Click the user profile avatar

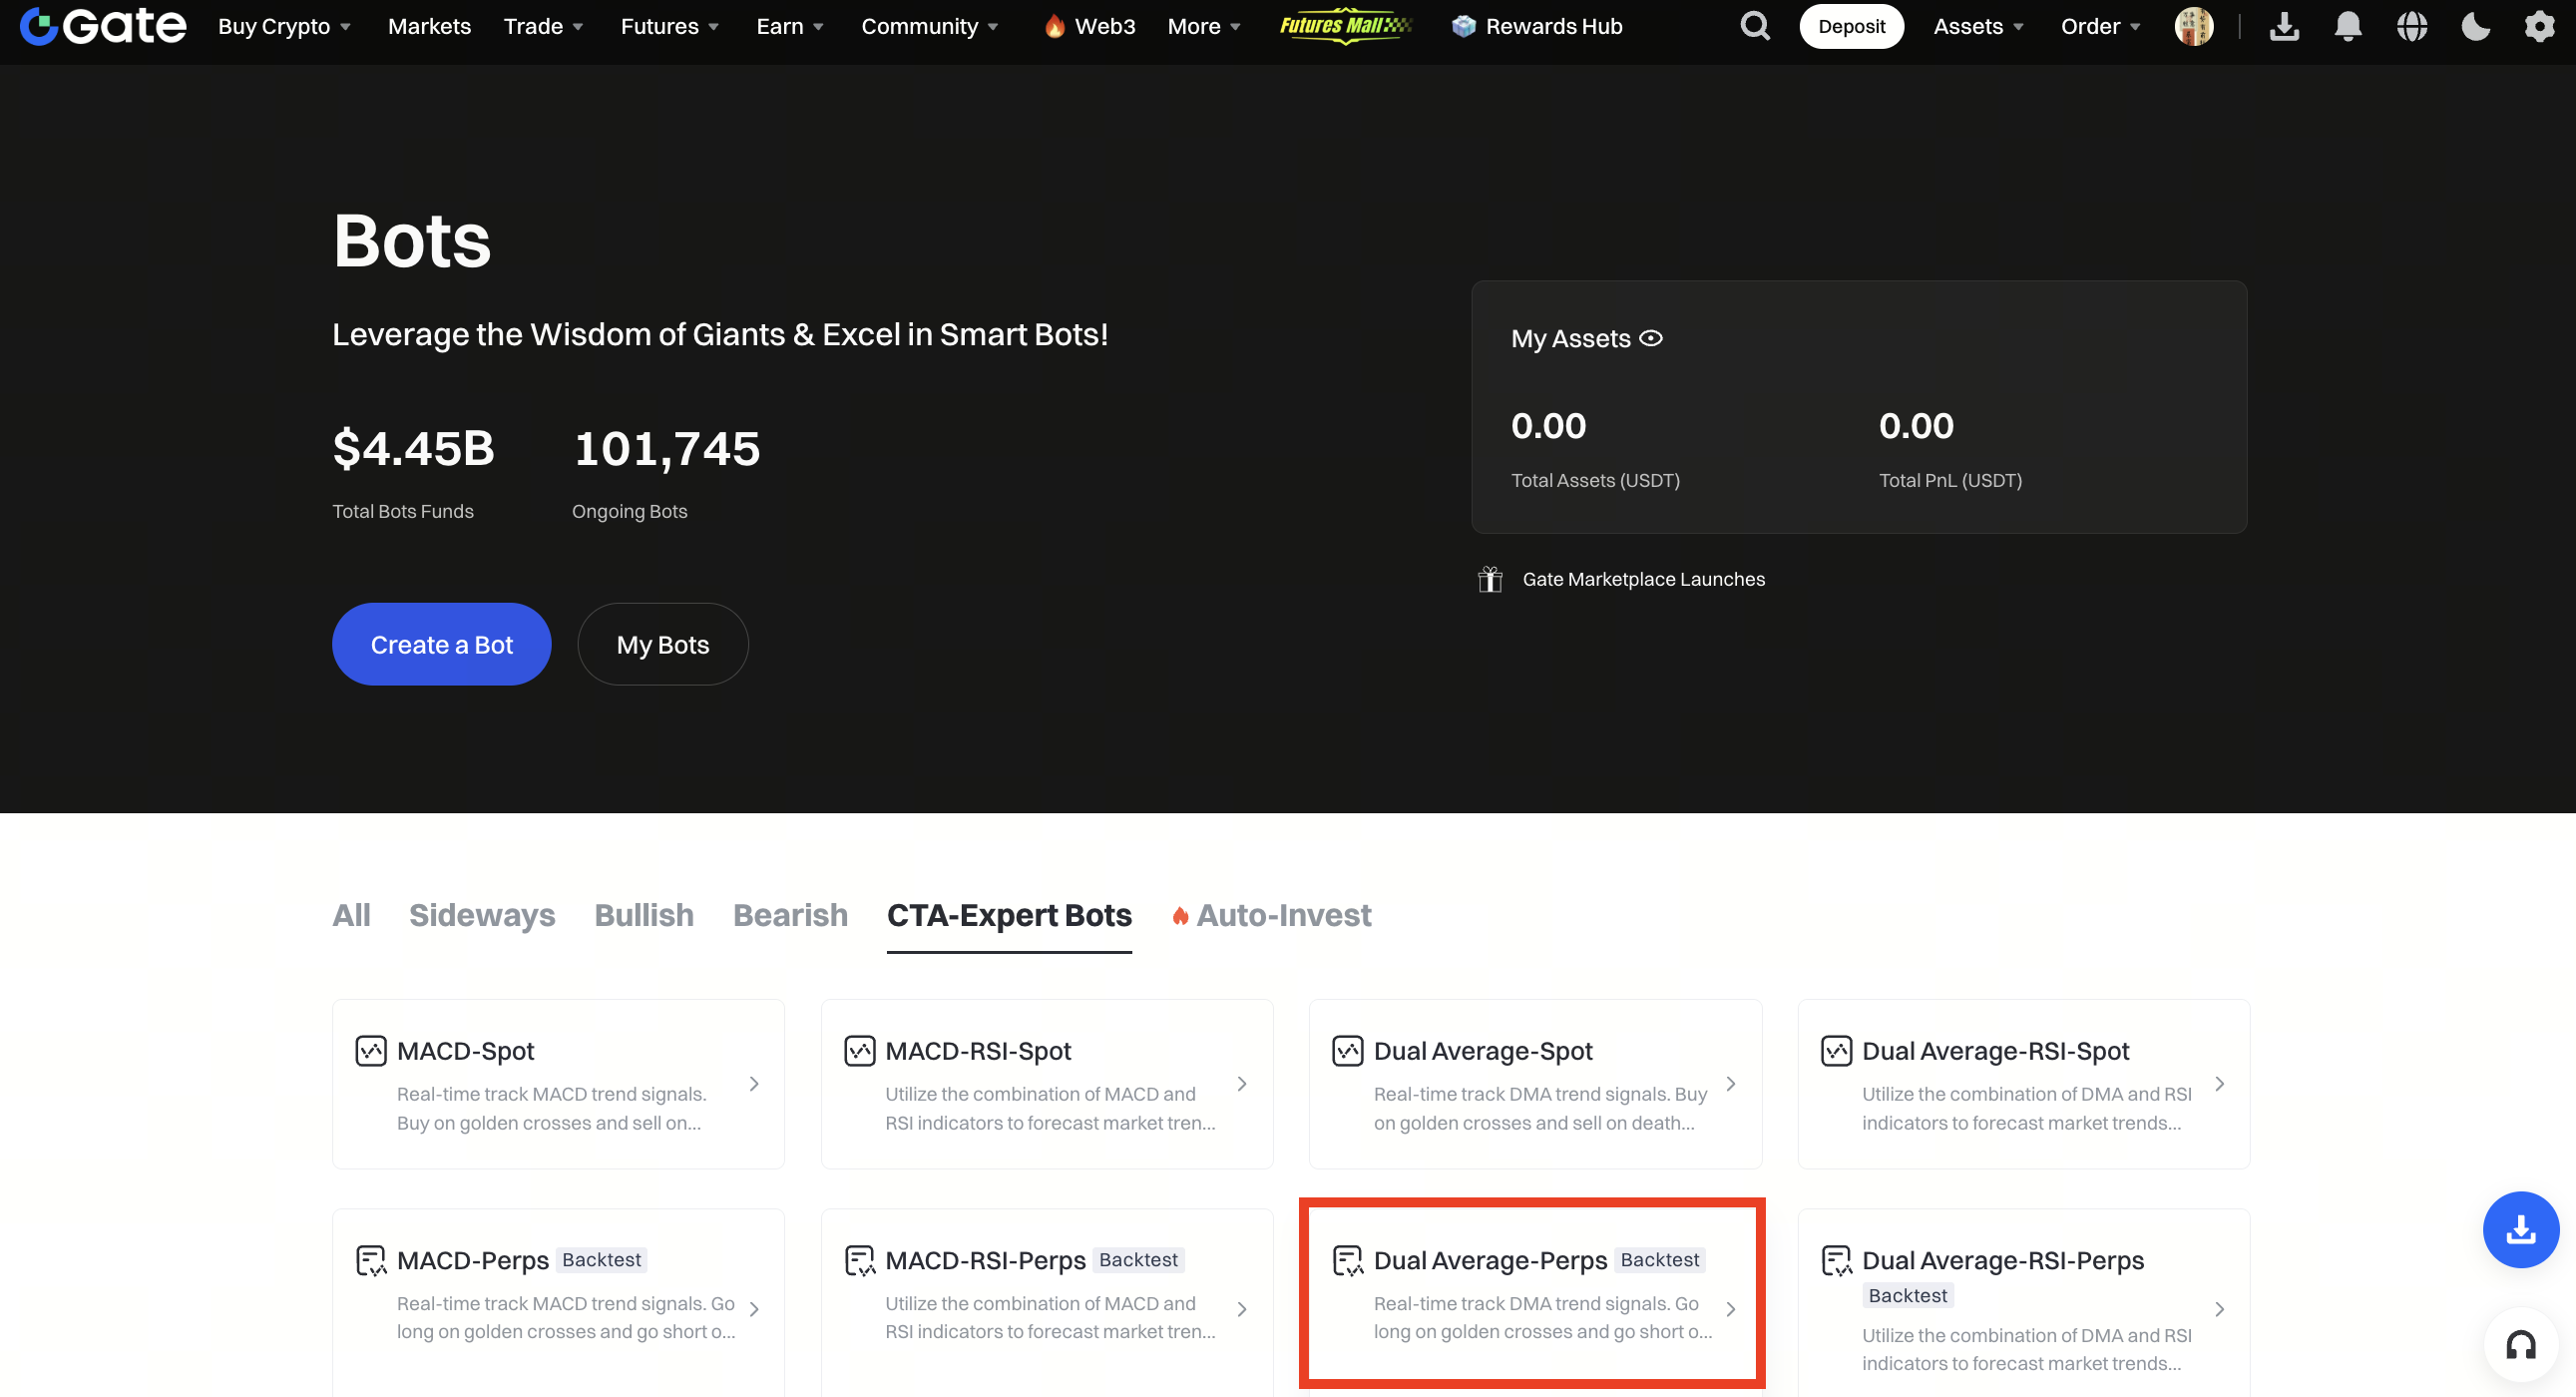2193,26
